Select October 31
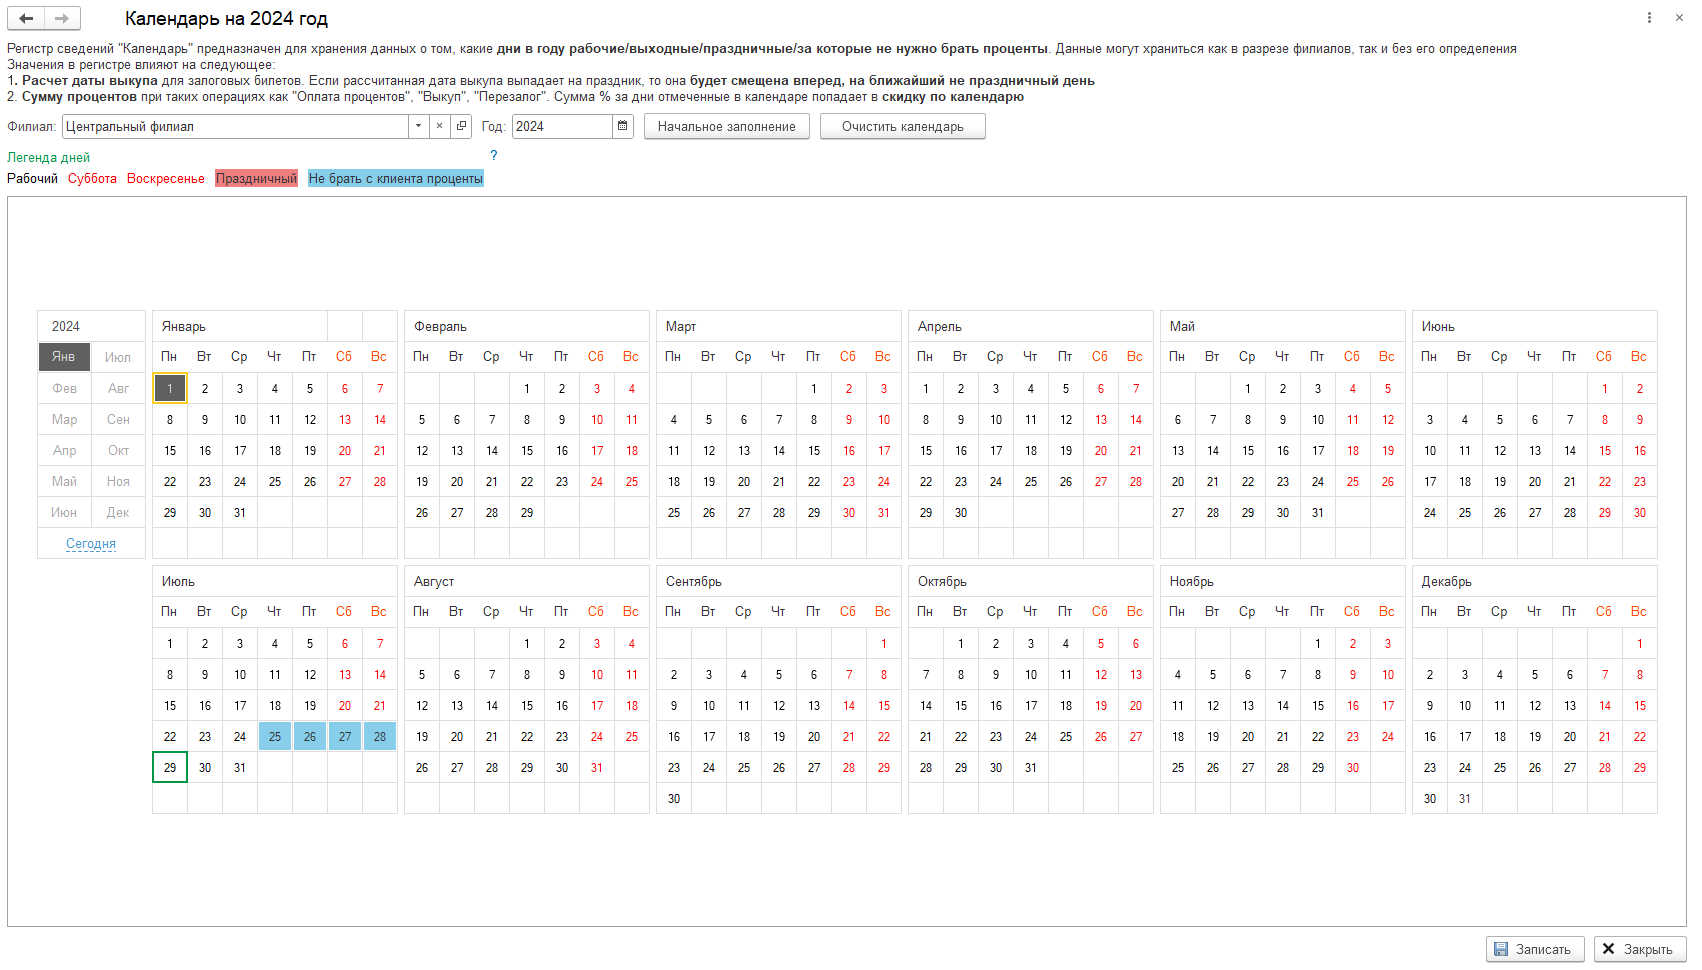Viewport: 1702px width, 970px height. click(x=1031, y=767)
